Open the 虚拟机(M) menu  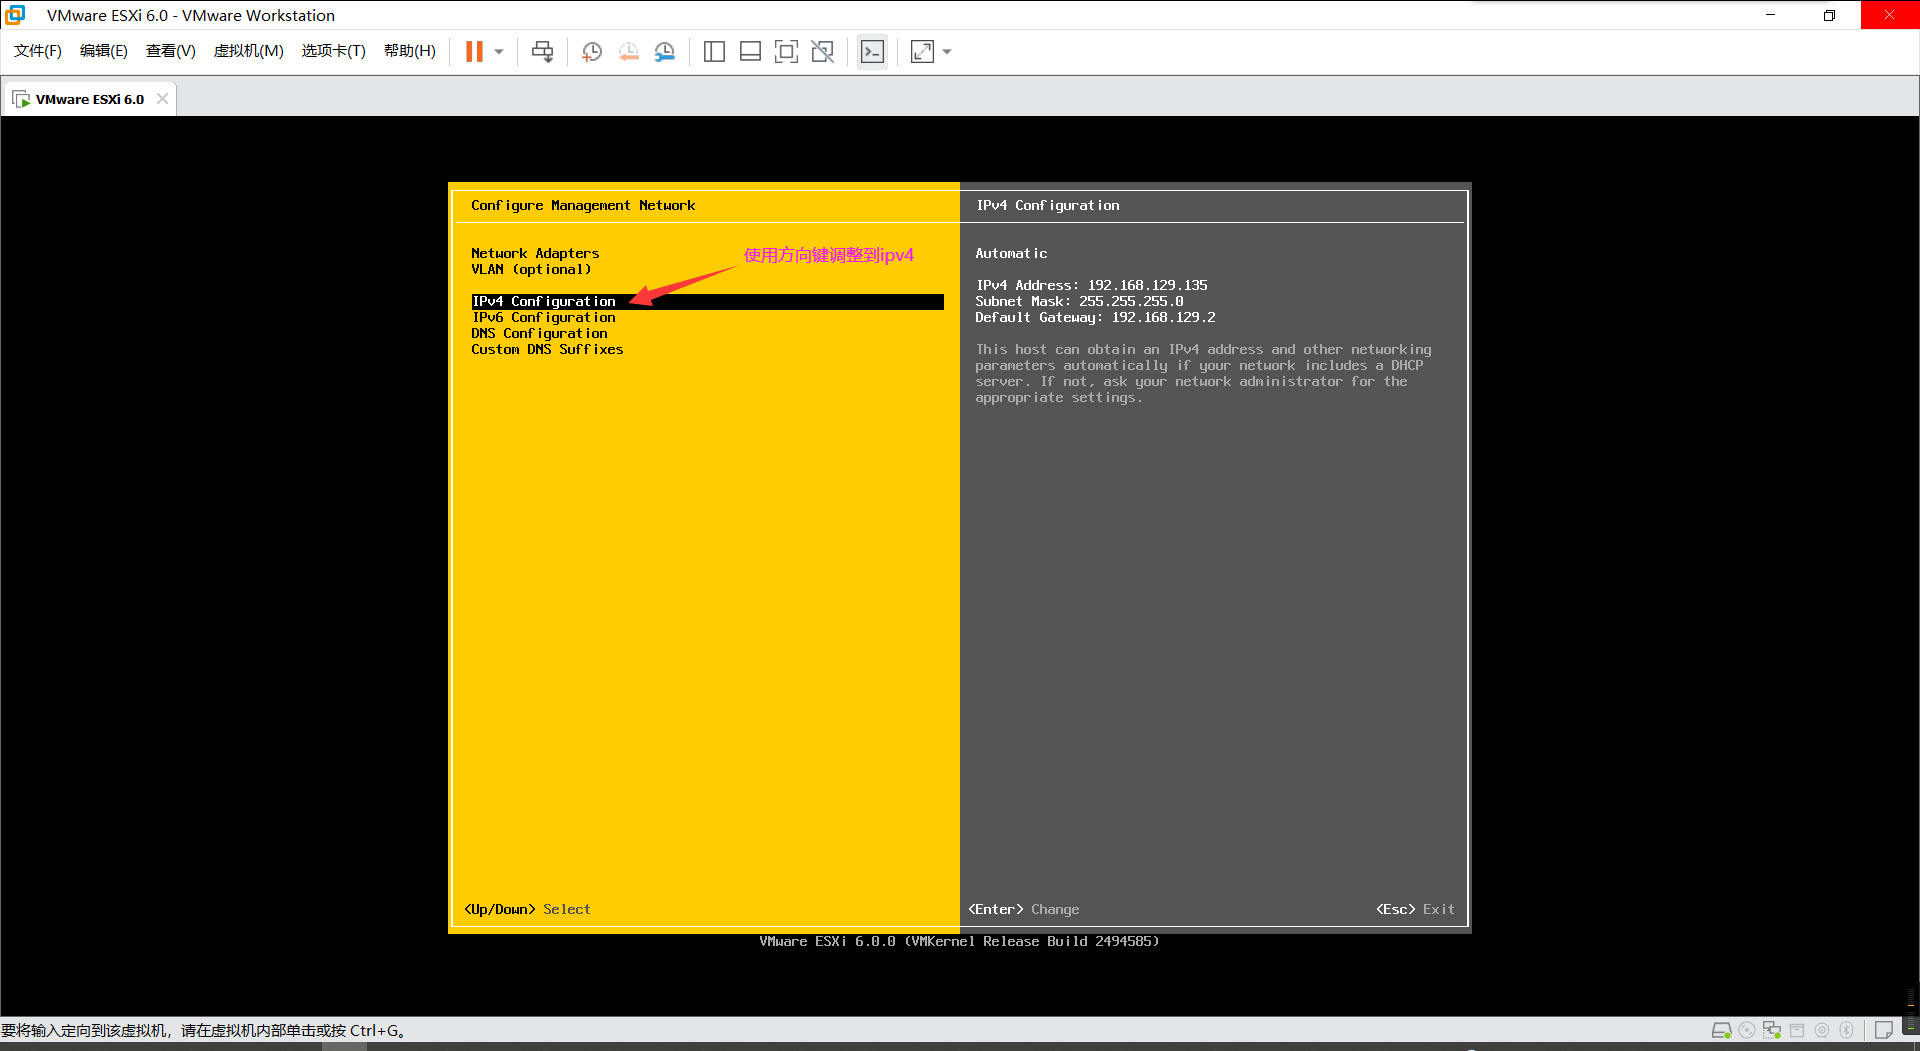click(x=248, y=51)
